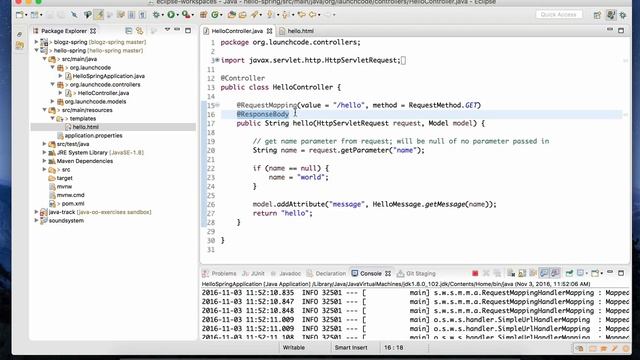Click the Writable status bar entry
640x360 pixels.
(294, 348)
